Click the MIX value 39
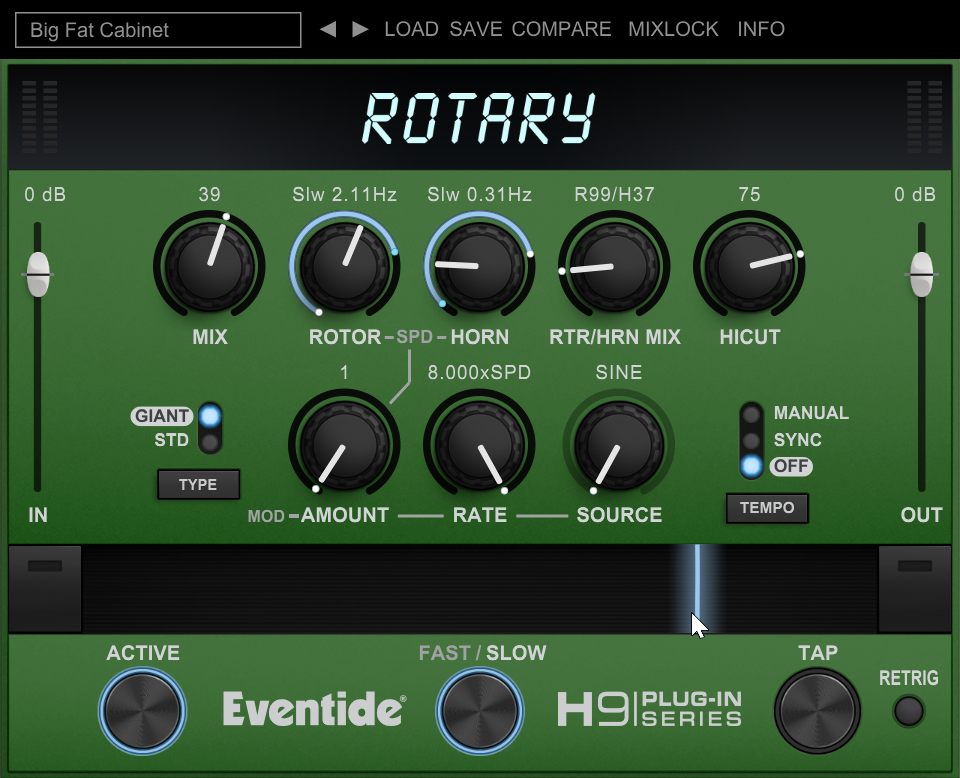The image size is (960, 778). [209, 195]
